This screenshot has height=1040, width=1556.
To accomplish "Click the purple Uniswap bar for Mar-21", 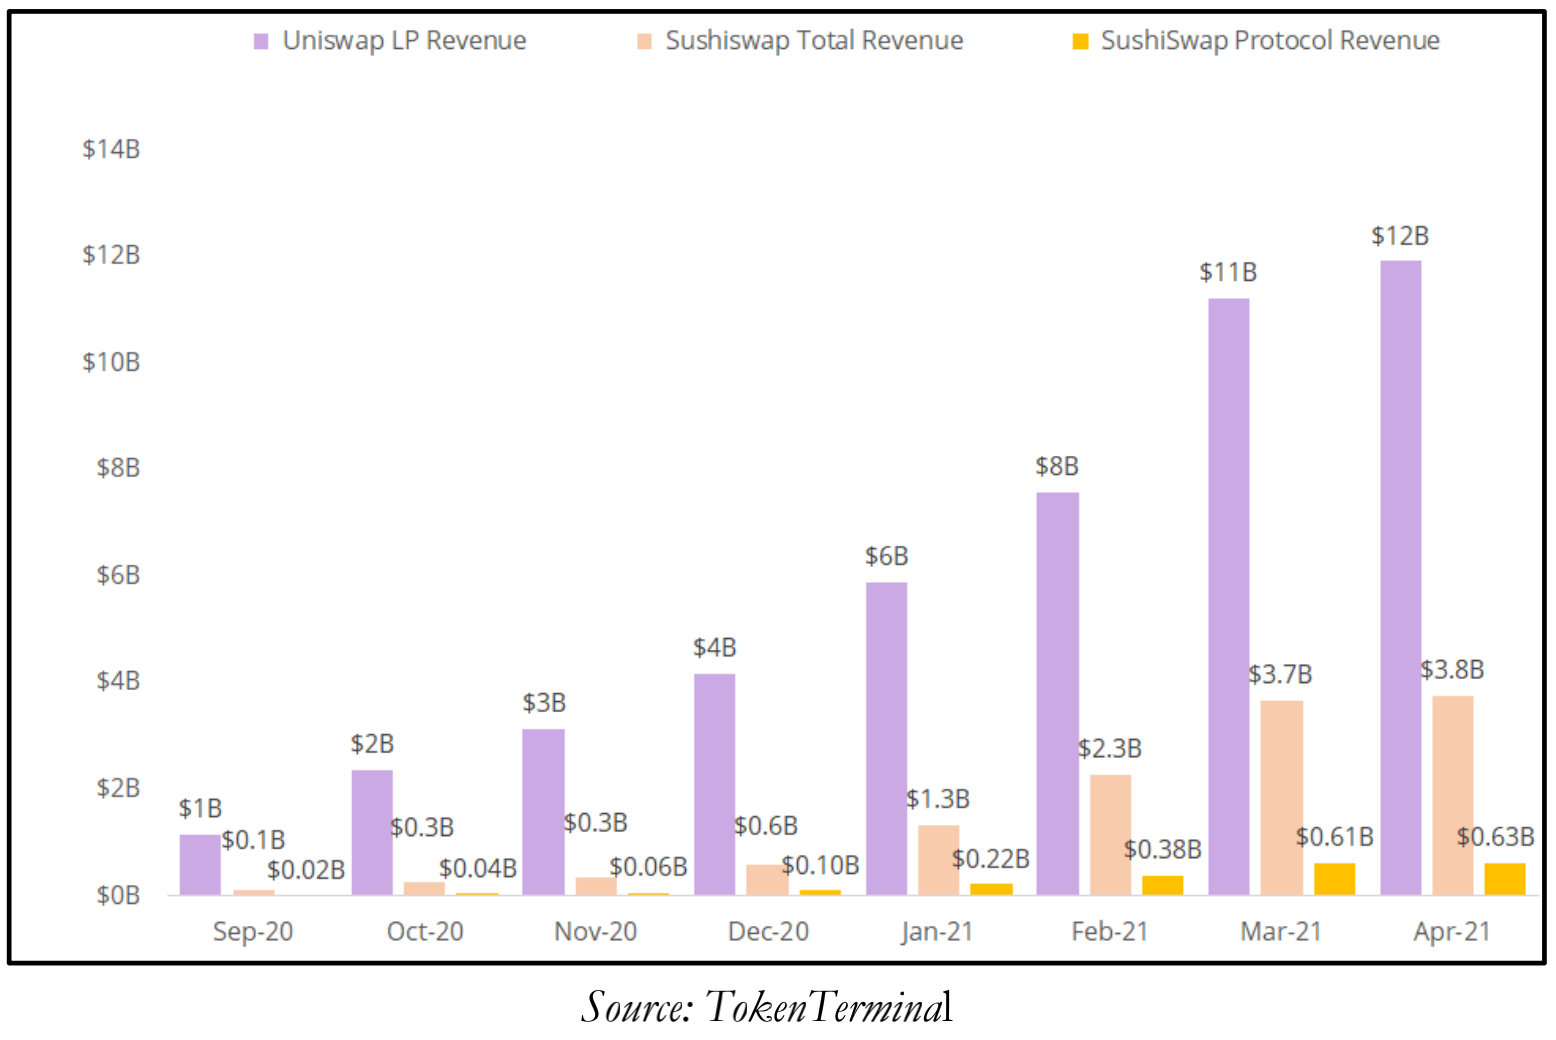I will point(1228,596).
